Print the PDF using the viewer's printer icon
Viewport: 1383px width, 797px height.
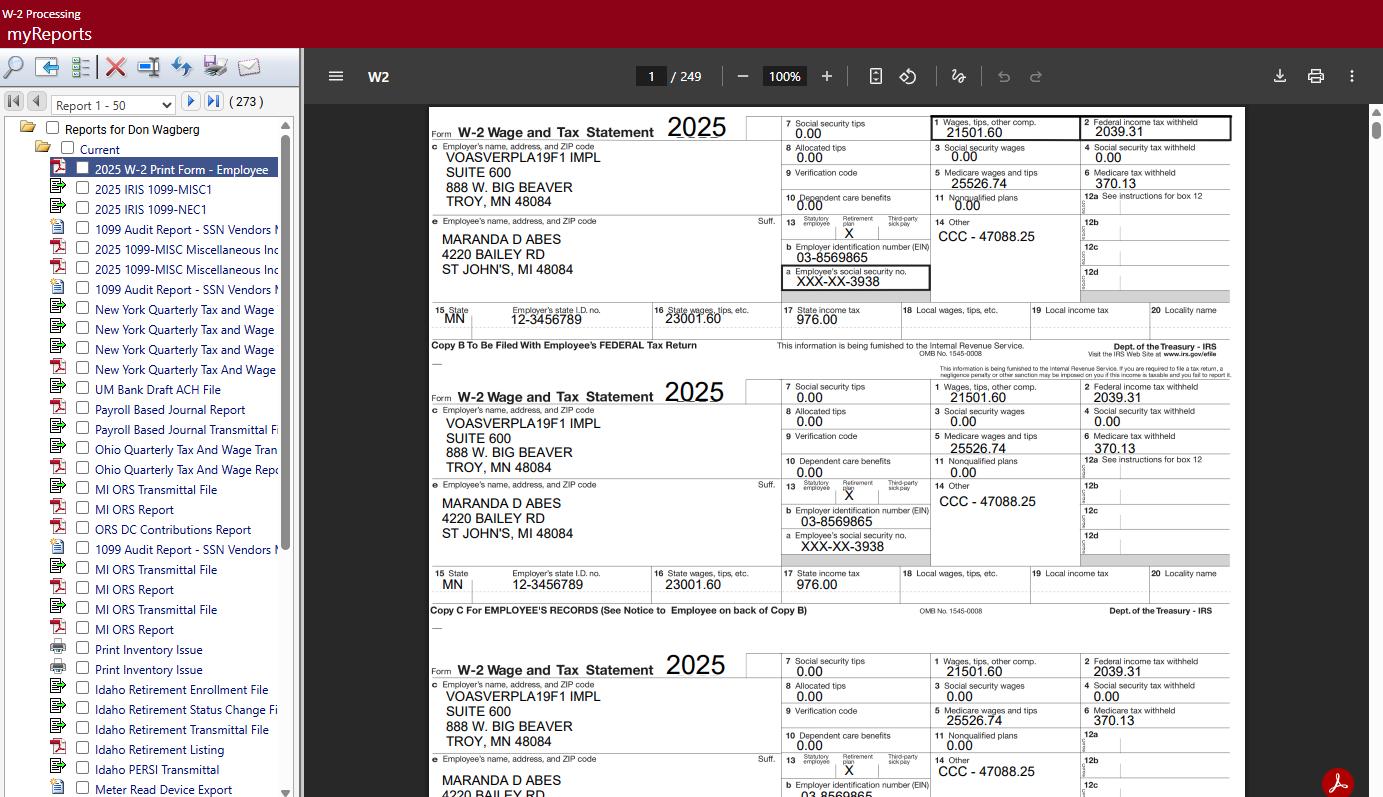click(x=1316, y=77)
